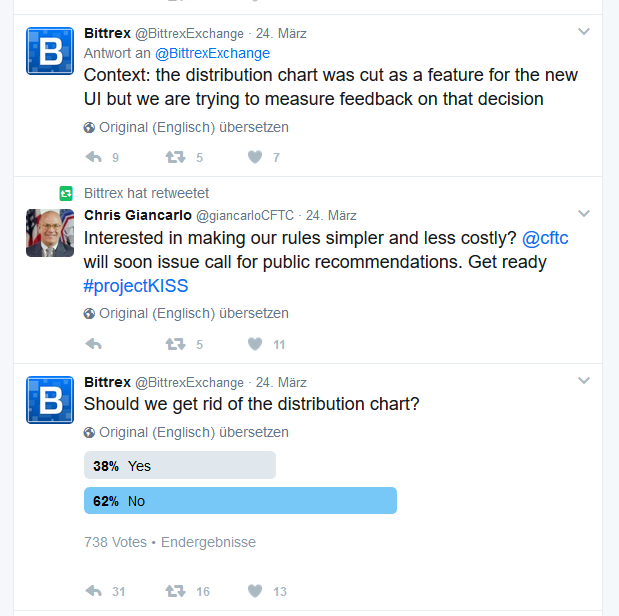Open more options chevron on Context tweet
The height and width of the screenshot is (616, 619).
point(584,32)
